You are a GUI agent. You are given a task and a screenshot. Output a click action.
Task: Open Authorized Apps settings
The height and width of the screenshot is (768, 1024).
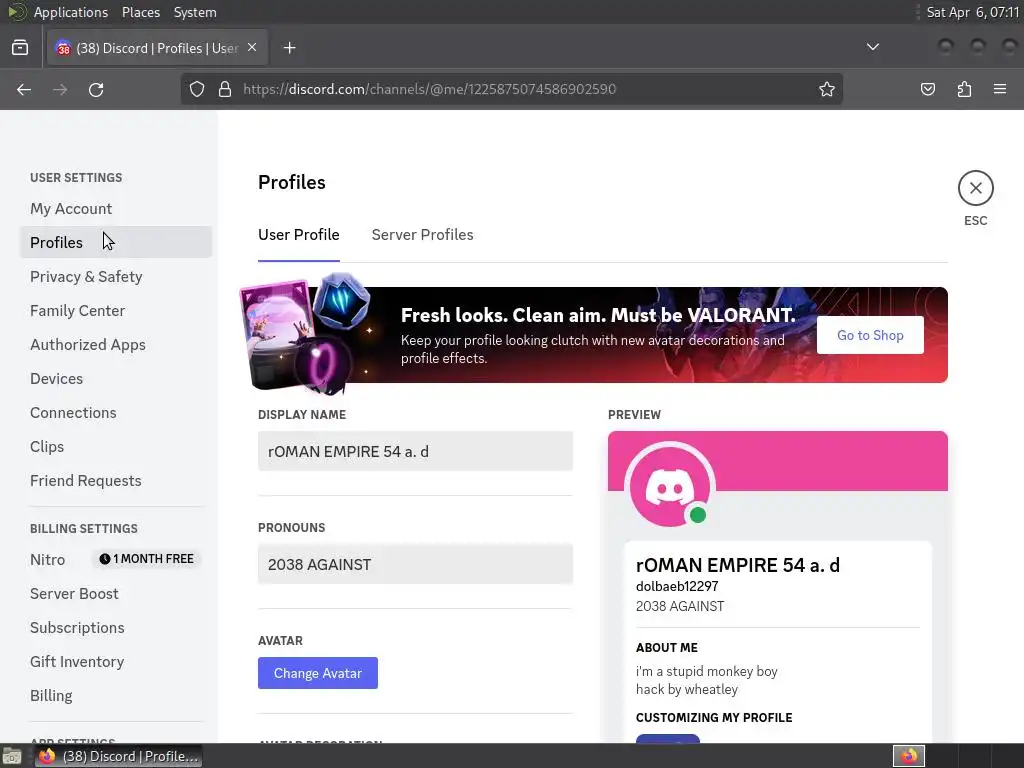(x=116, y=344)
